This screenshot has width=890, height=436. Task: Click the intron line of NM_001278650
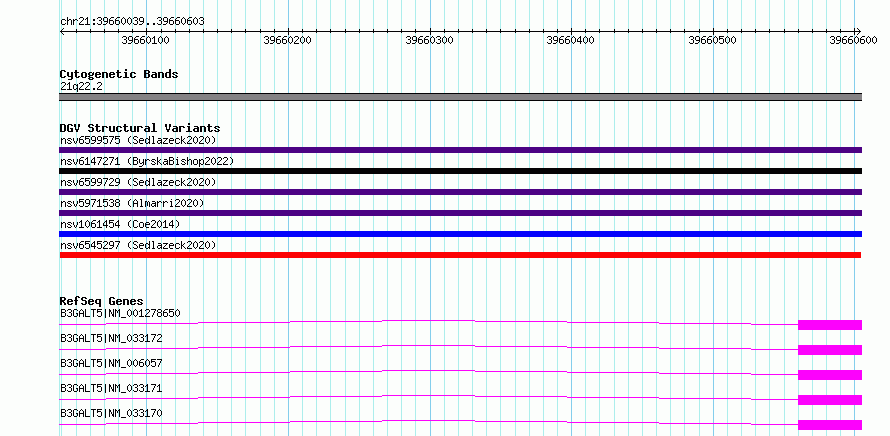(429, 321)
